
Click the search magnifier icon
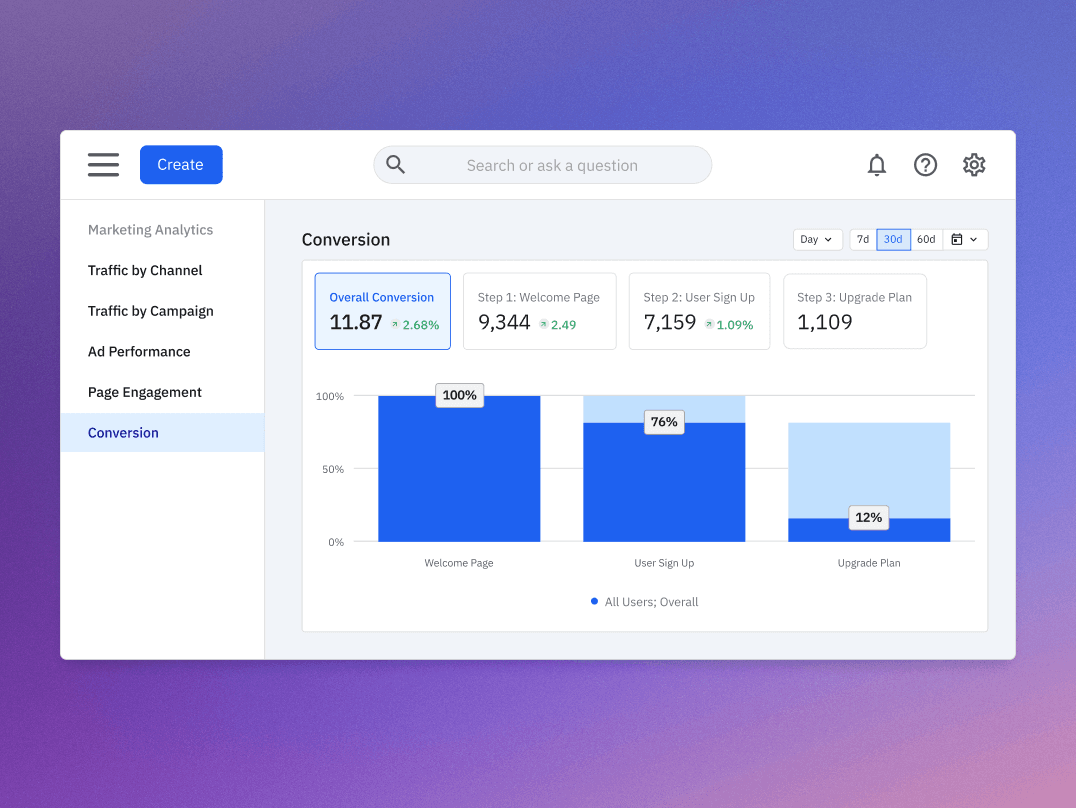[x=395, y=164]
